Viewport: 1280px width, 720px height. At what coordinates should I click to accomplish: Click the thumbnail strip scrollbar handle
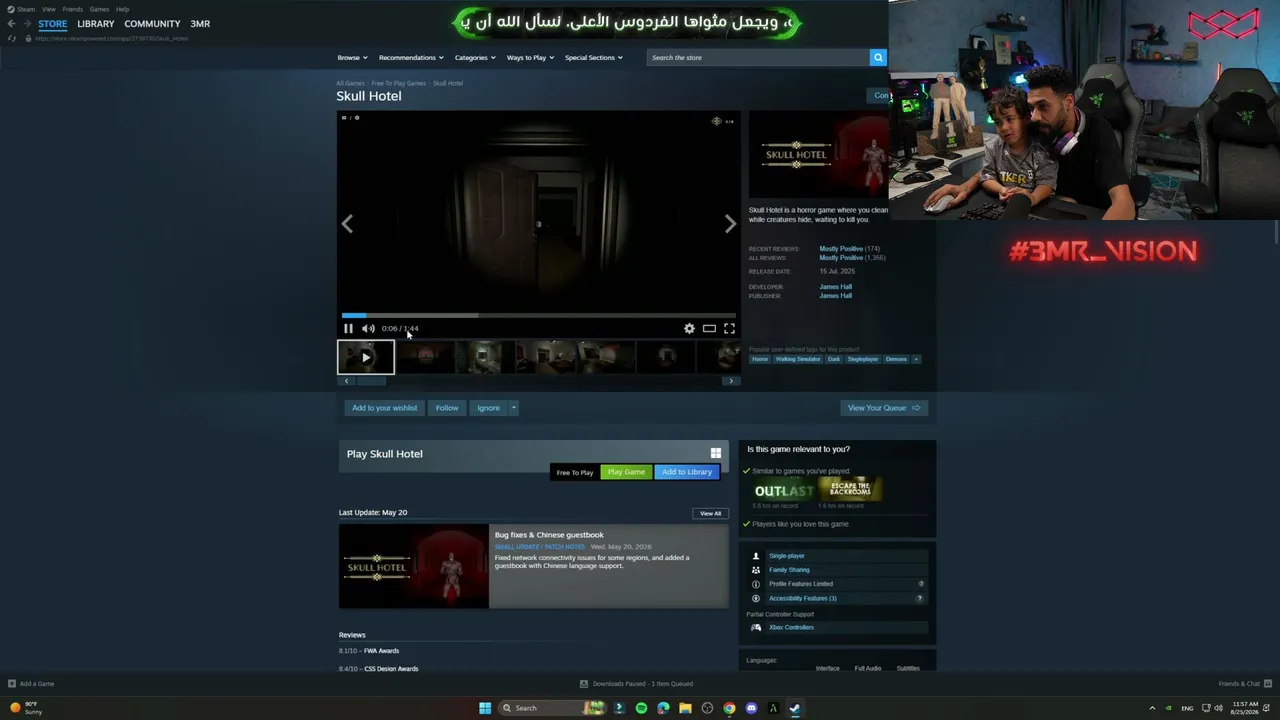tap(371, 381)
